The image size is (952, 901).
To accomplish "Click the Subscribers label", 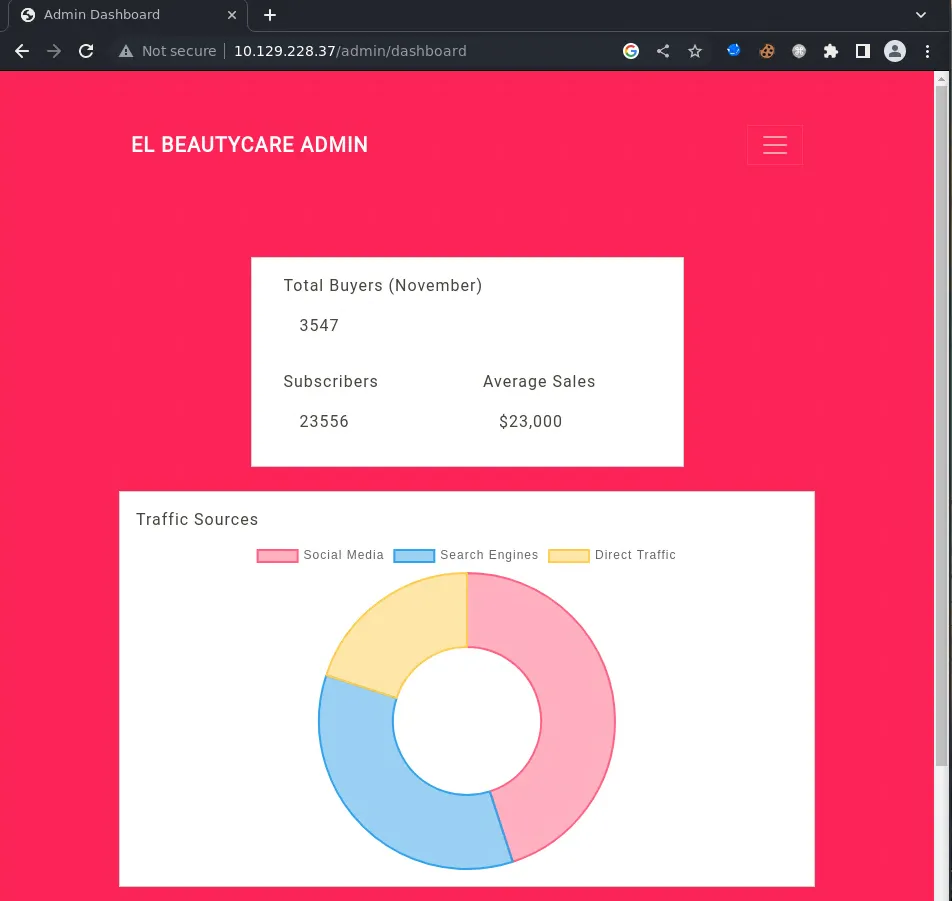I will point(330,381).
